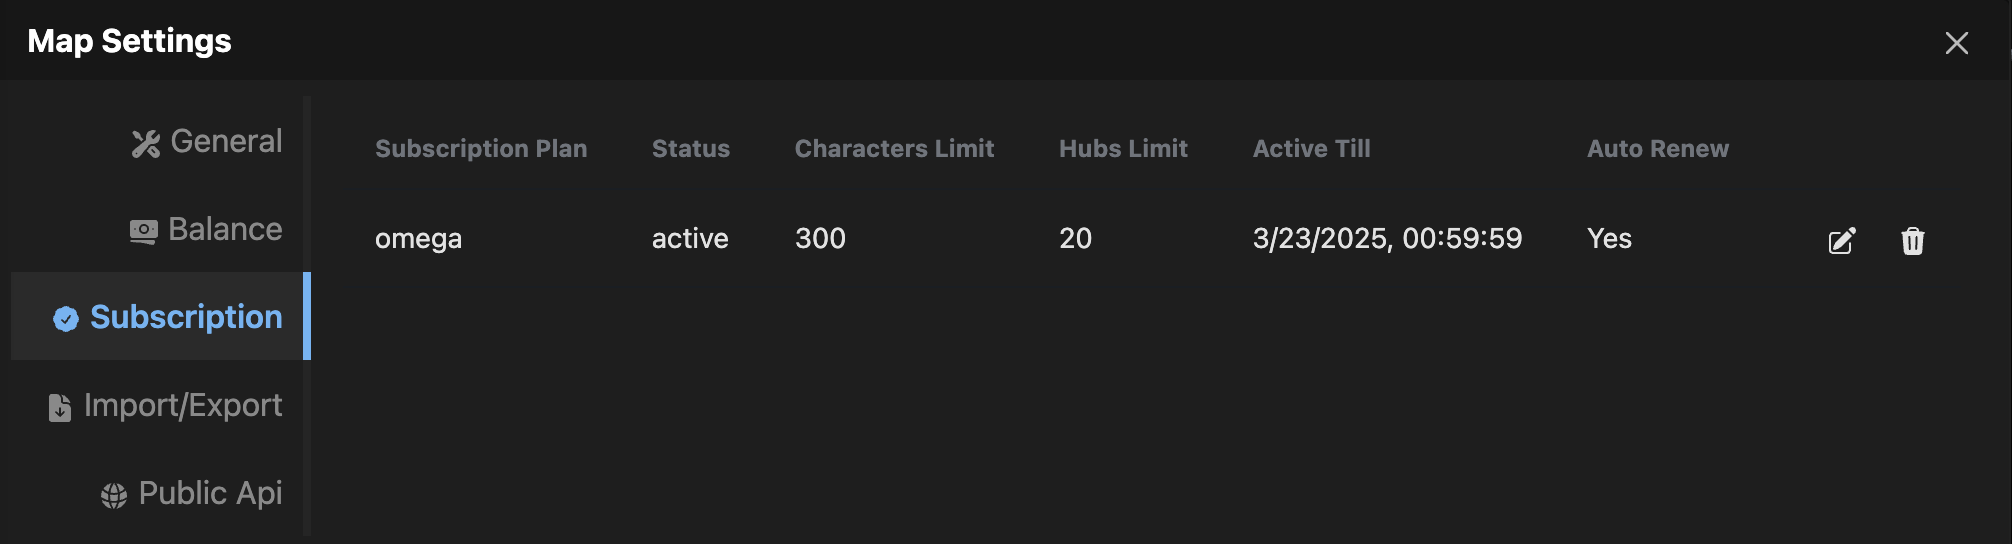Click the blue verified badge icon
The height and width of the screenshot is (544, 2012).
66,319
